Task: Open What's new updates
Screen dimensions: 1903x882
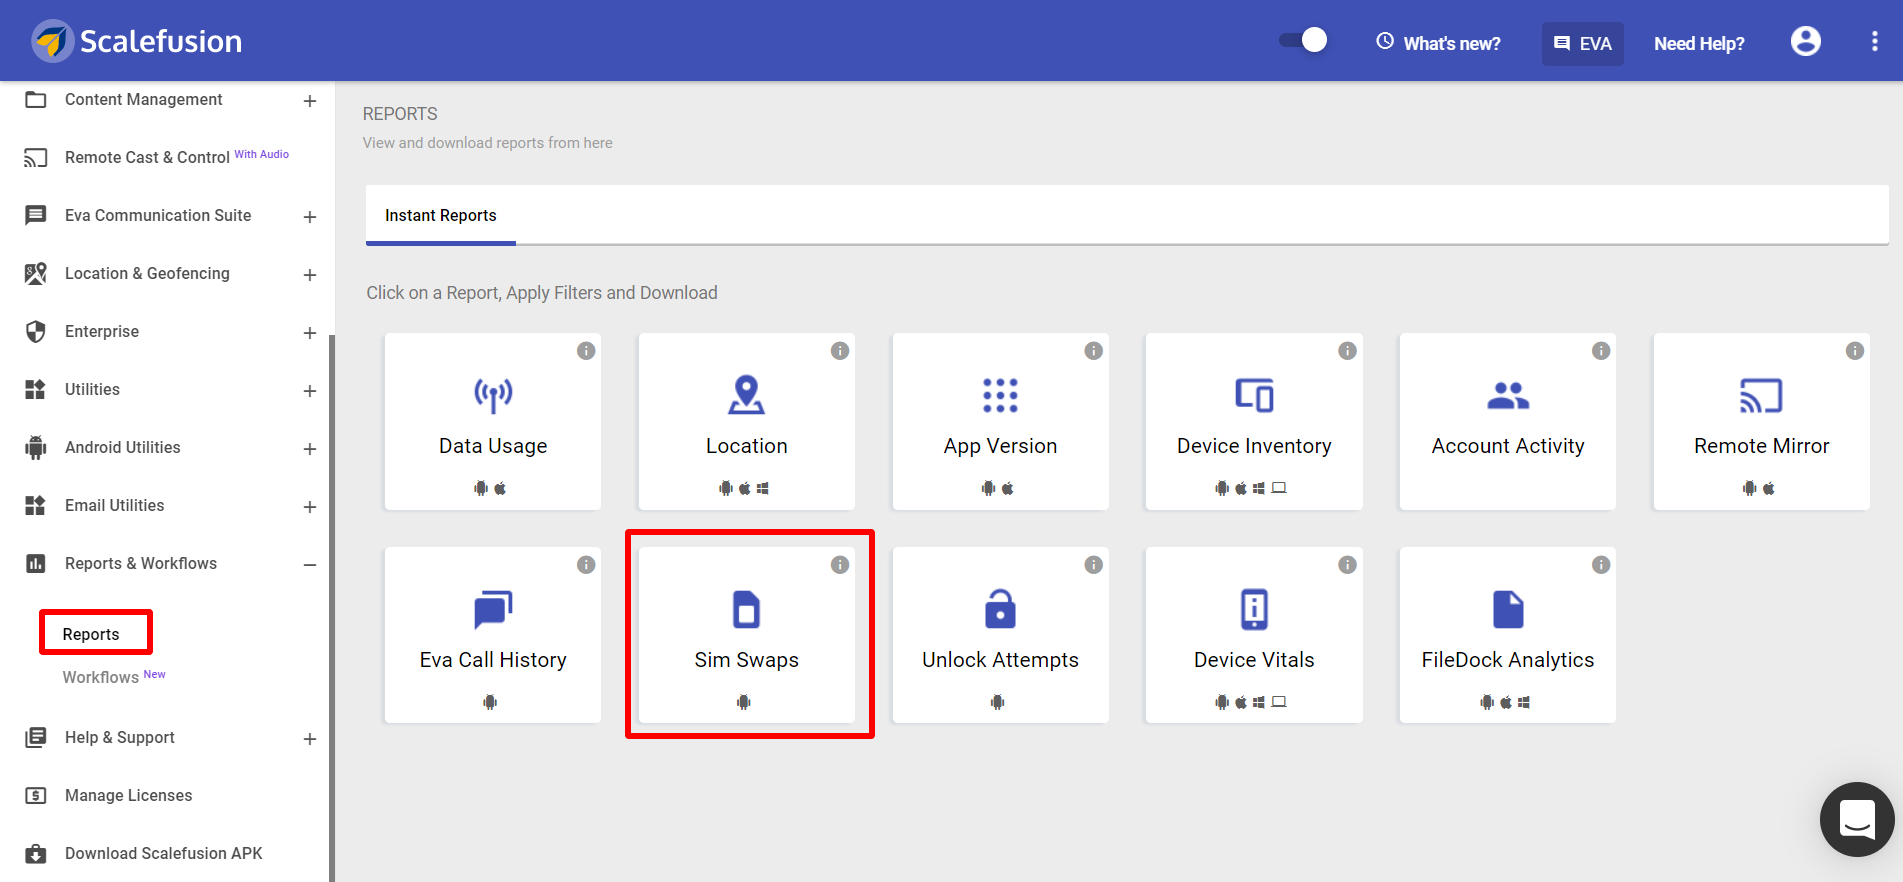Action: pyautogui.click(x=1438, y=43)
